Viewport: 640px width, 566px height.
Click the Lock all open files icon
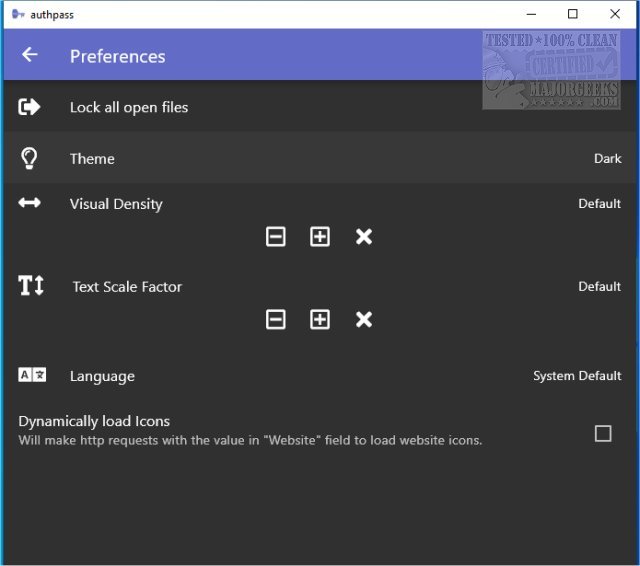pyautogui.click(x=30, y=107)
